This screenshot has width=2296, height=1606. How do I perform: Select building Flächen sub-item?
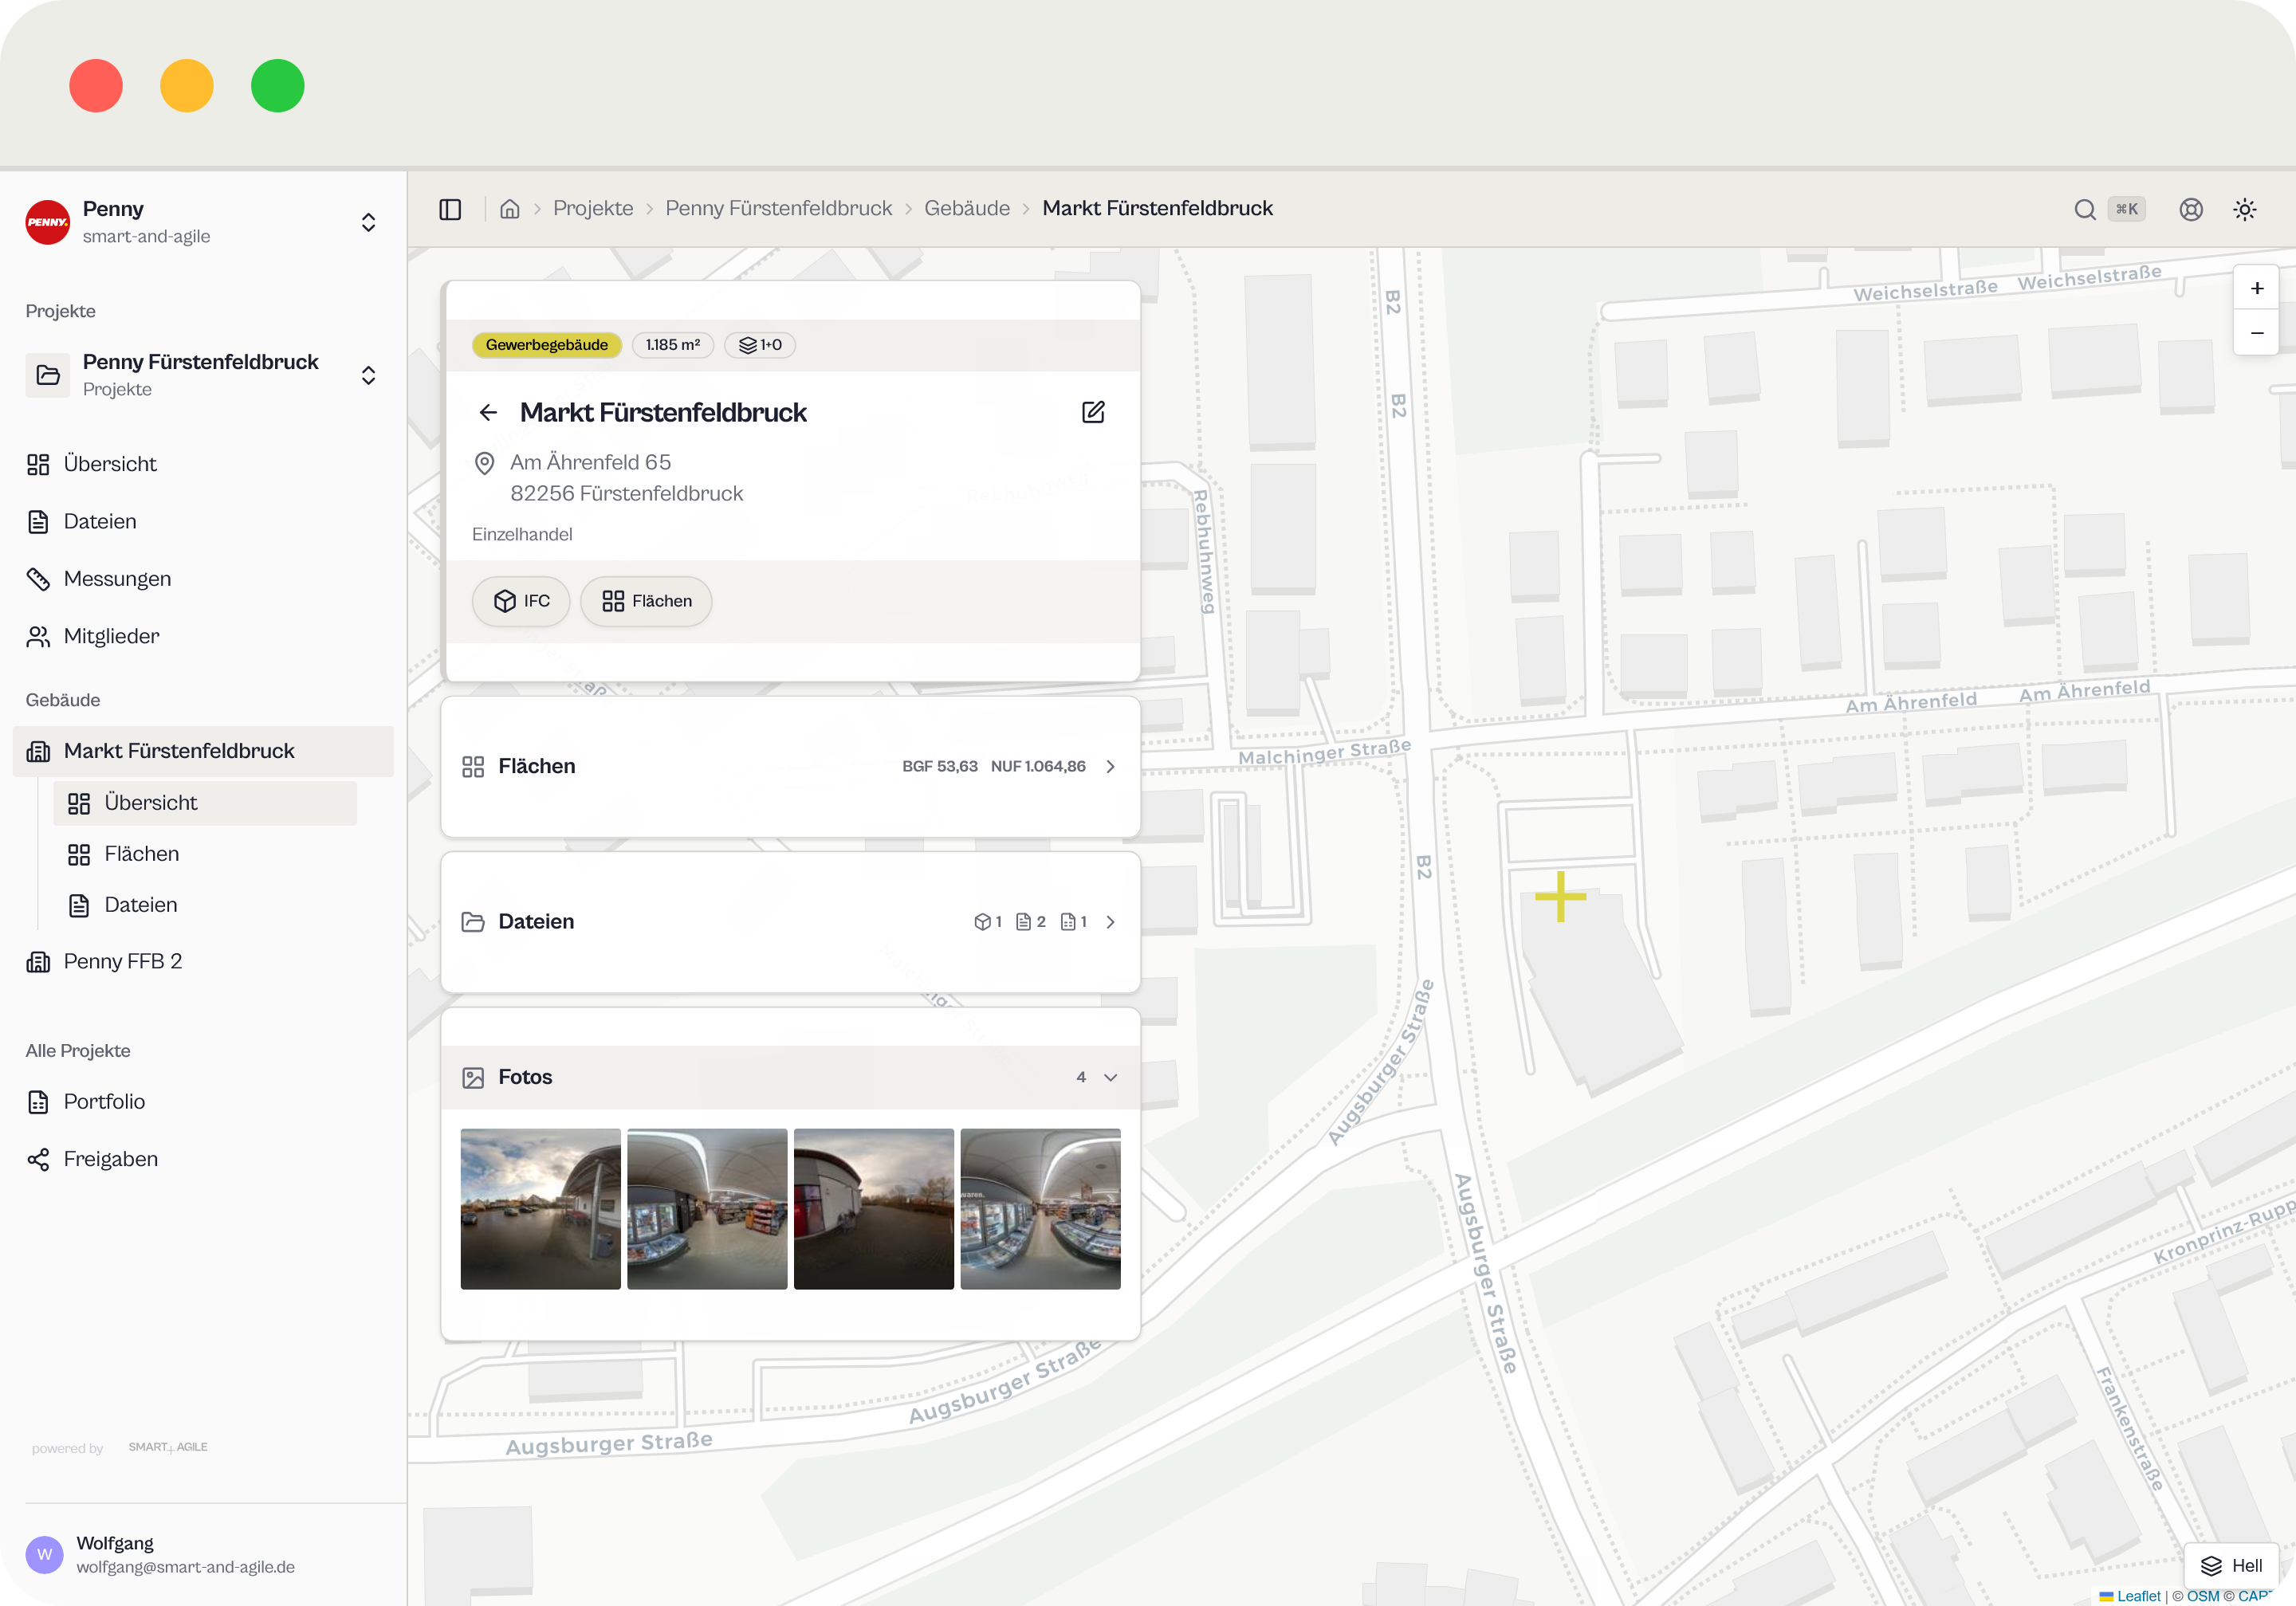[x=205, y=854]
